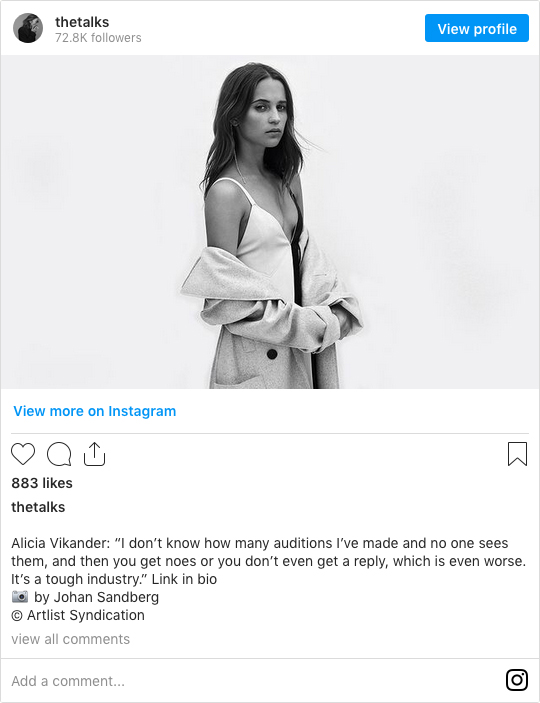Select the camera emoji in the caption
The image size is (540, 703).
[20, 597]
